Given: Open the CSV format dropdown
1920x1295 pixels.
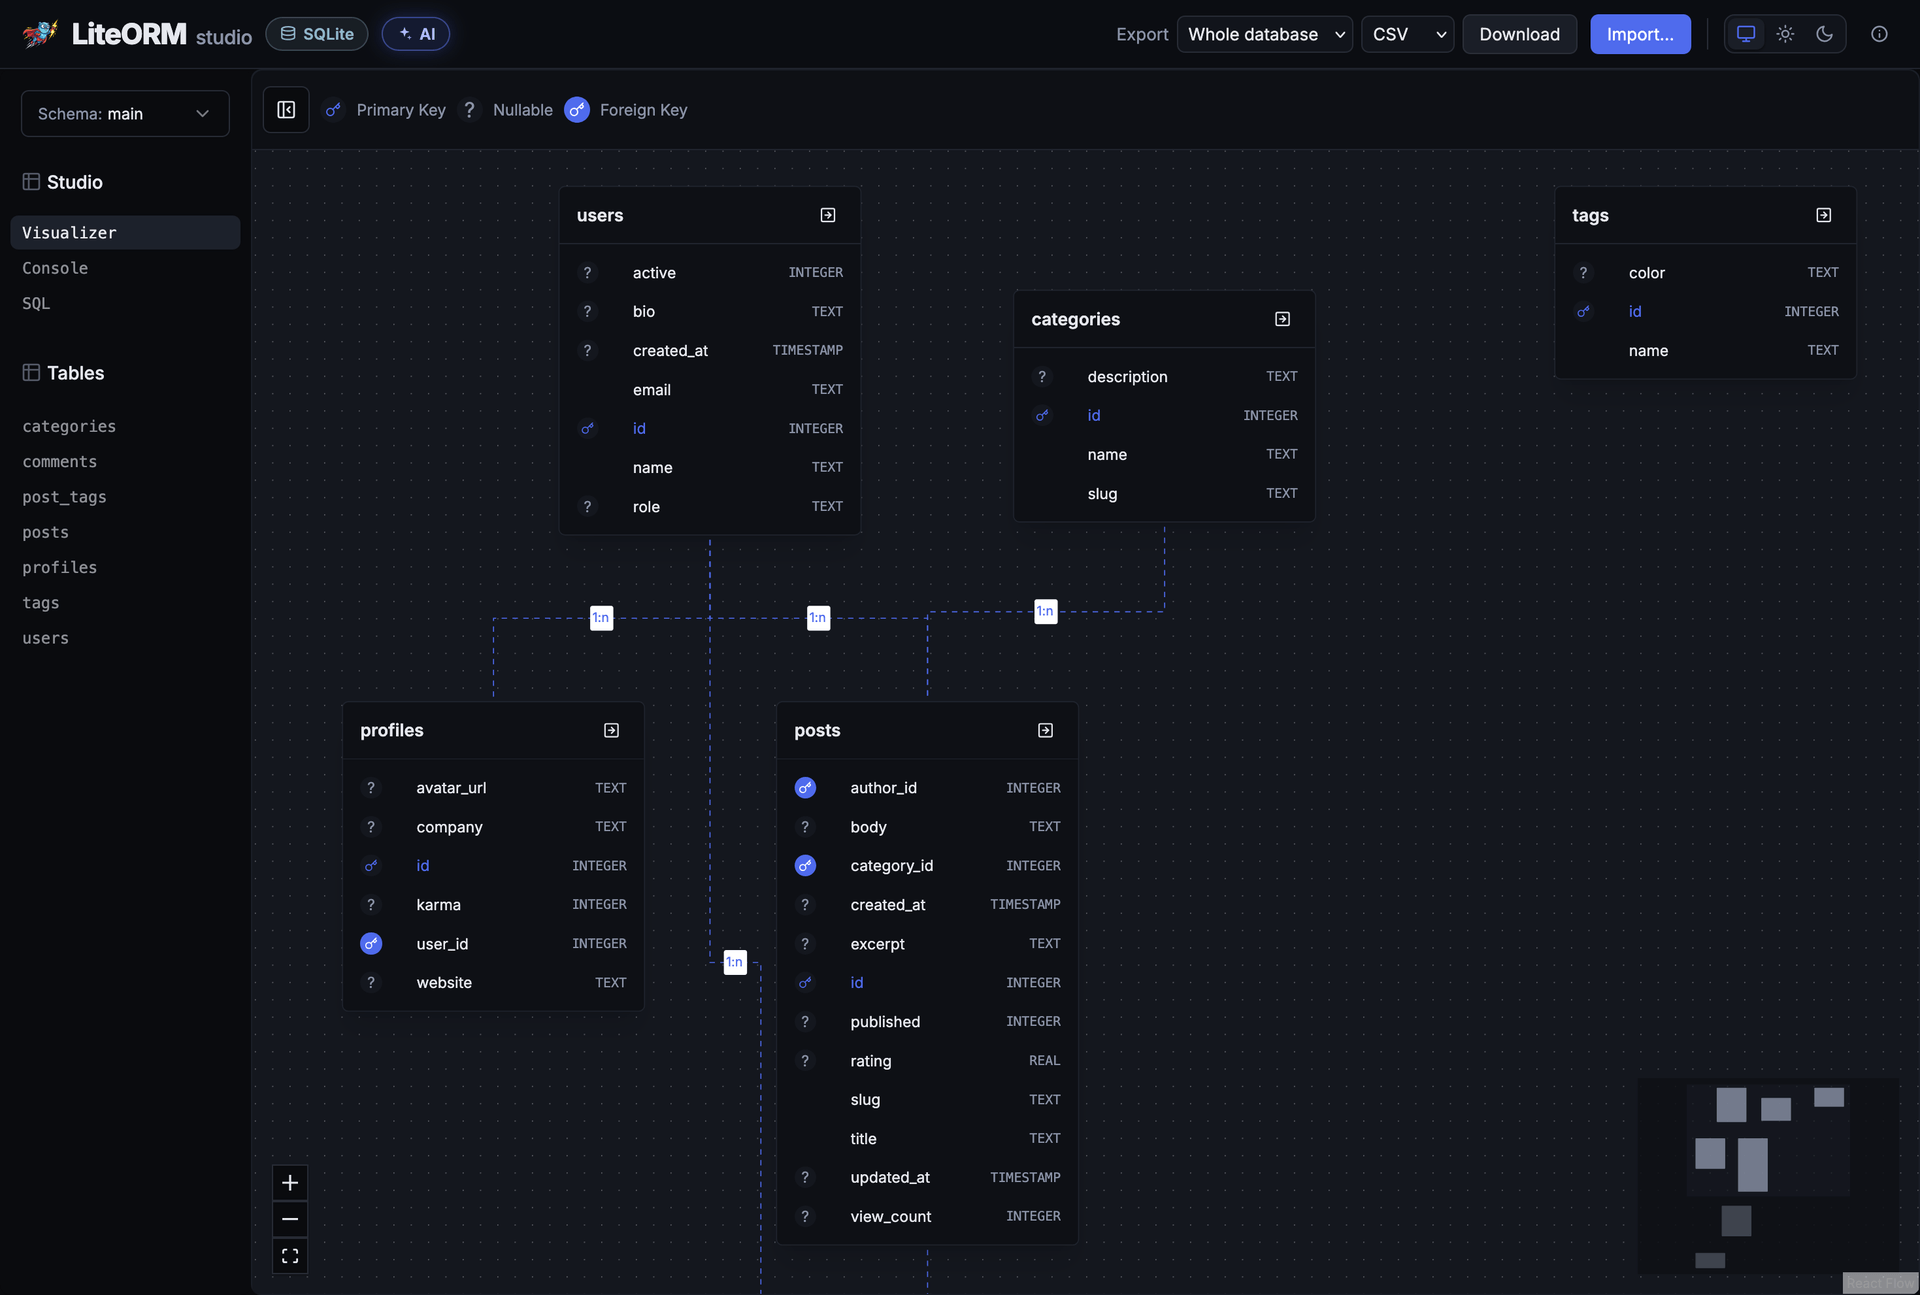Looking at the screenshot, I should [1408, 34].
